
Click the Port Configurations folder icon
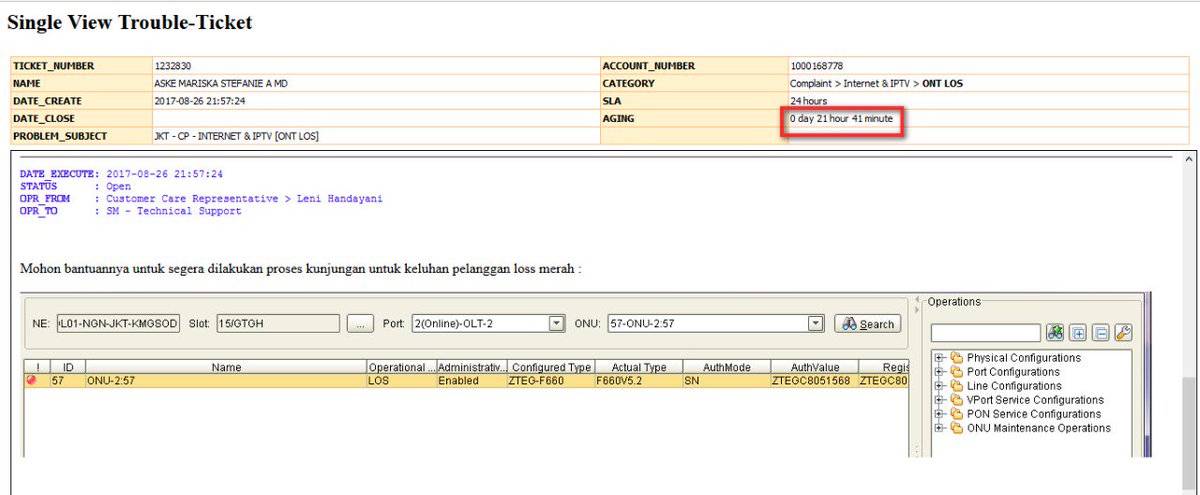tap(956, 372)
